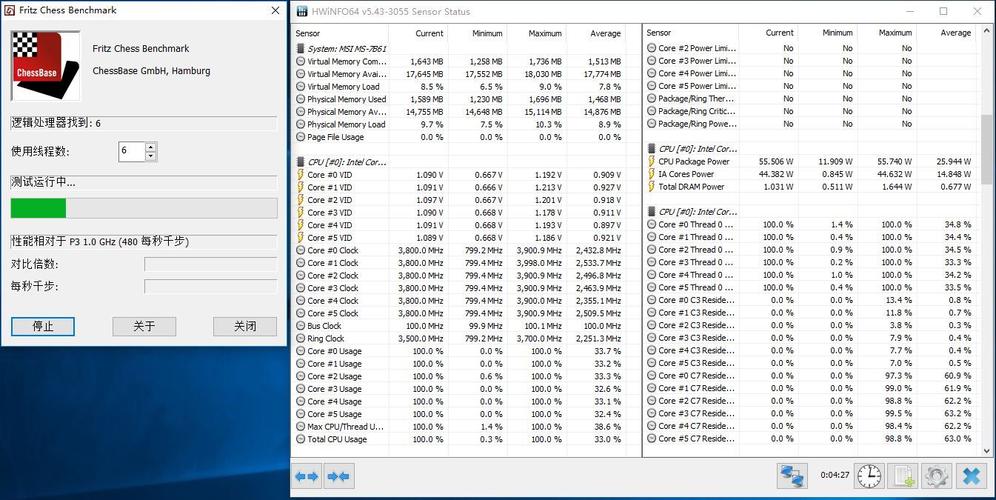Stop the benchmark with the 停止 button
The width and height of the screenshot is (996, 500).
(43, 327)
